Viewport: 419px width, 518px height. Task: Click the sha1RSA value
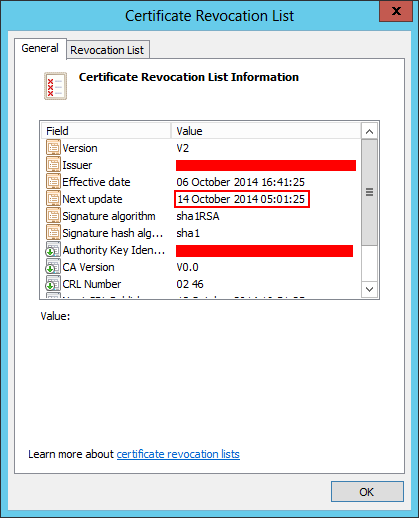[x=198, y=216]
